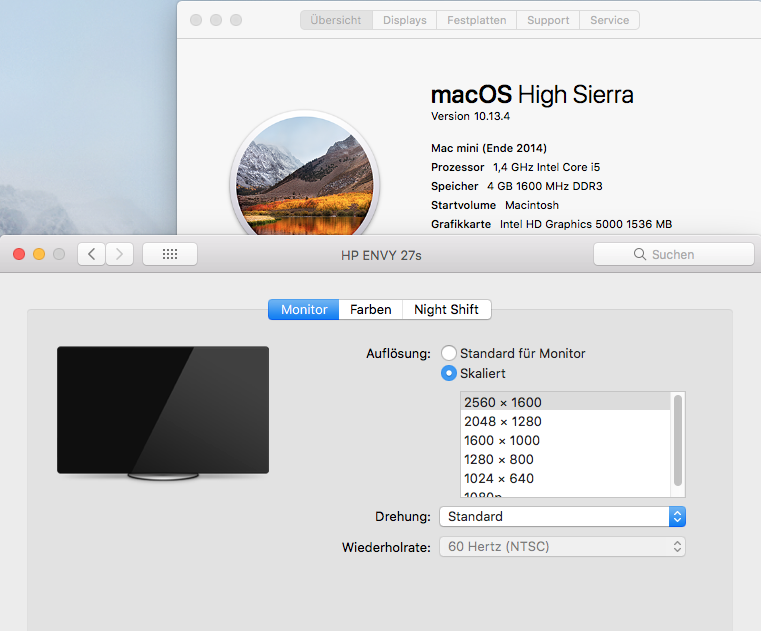Choose the 2048 × 1280 resolution
Screen dimensions: 761x631
565,421
